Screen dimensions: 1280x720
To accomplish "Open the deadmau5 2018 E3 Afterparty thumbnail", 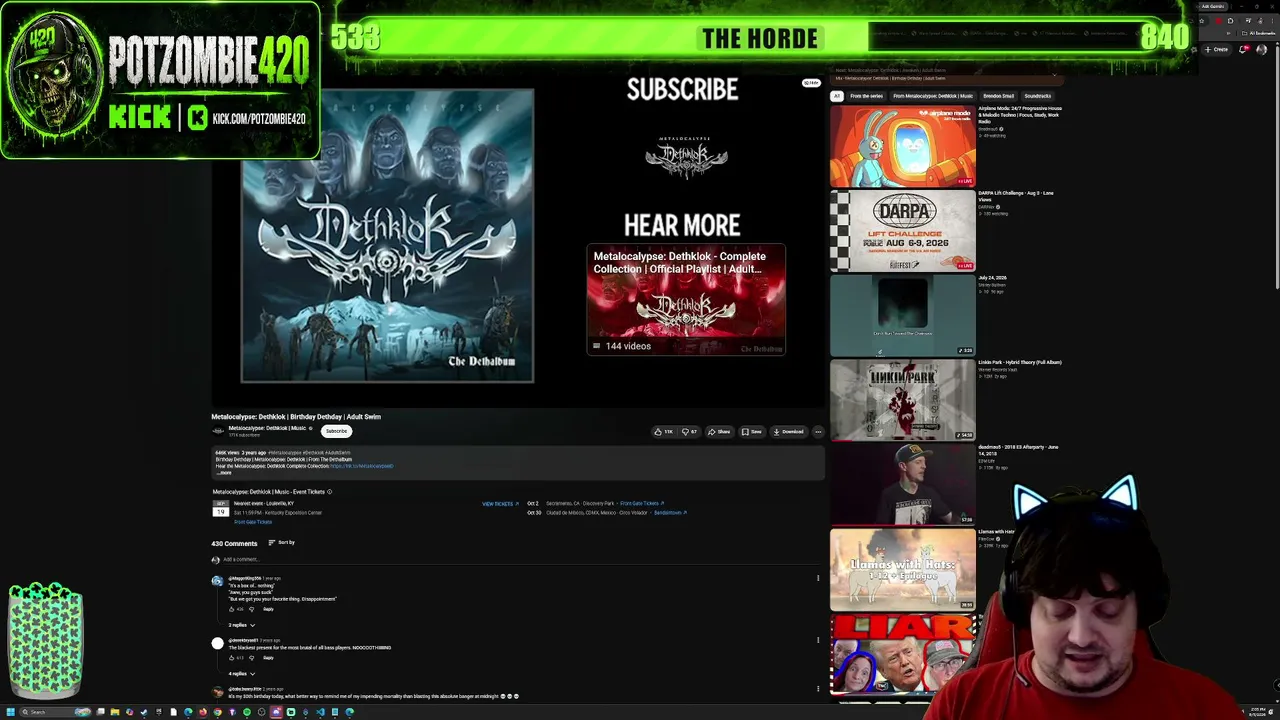I will (x=902, y=484).
